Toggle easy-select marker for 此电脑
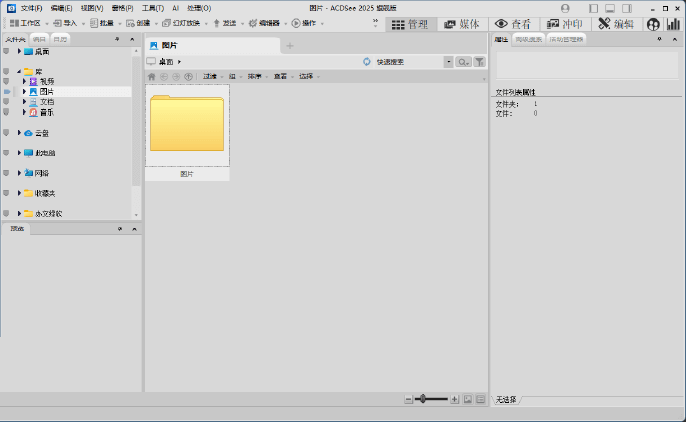The image size is (686, 422). [6, 153]
